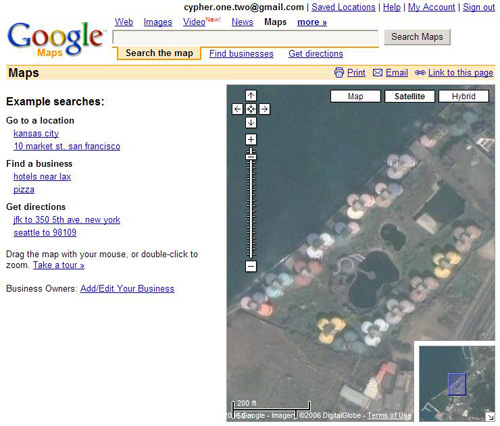
Task: Open Link to this page
Action: coord(461,72)
